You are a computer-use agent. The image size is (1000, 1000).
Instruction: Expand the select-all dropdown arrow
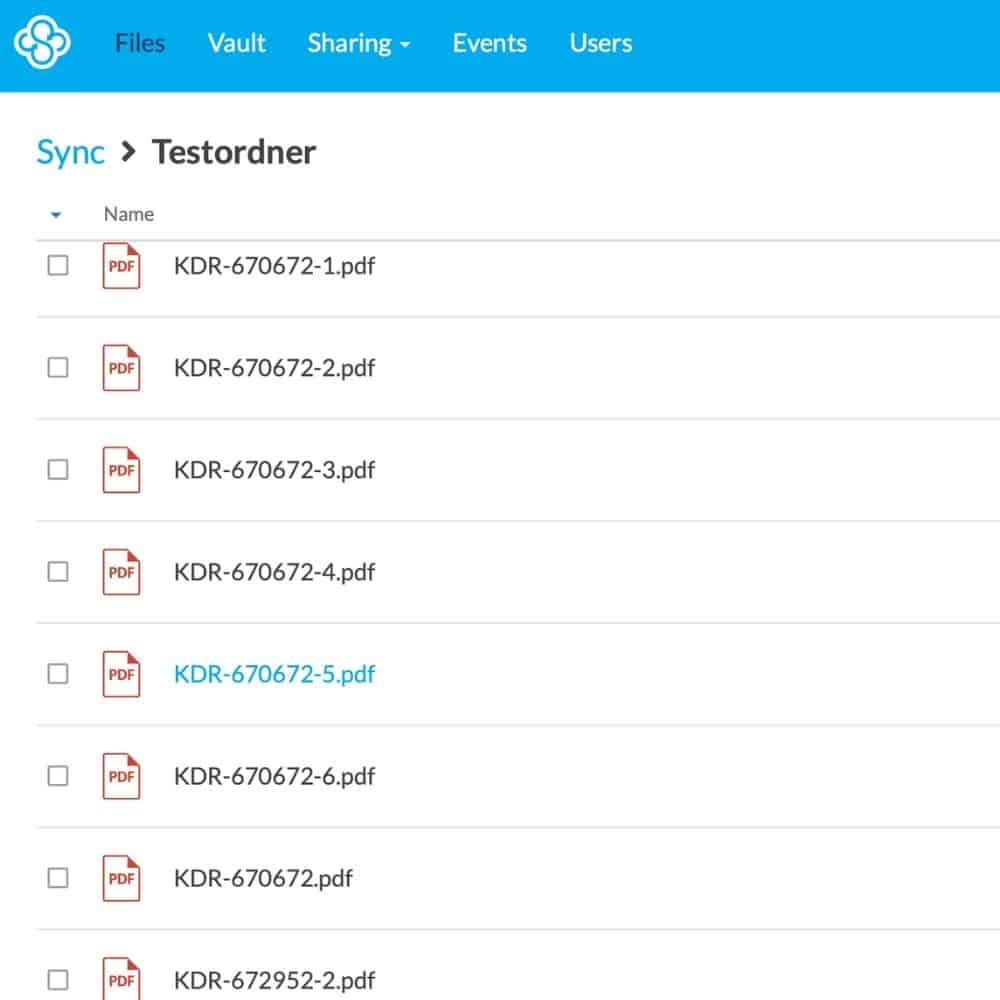[56, 215]
